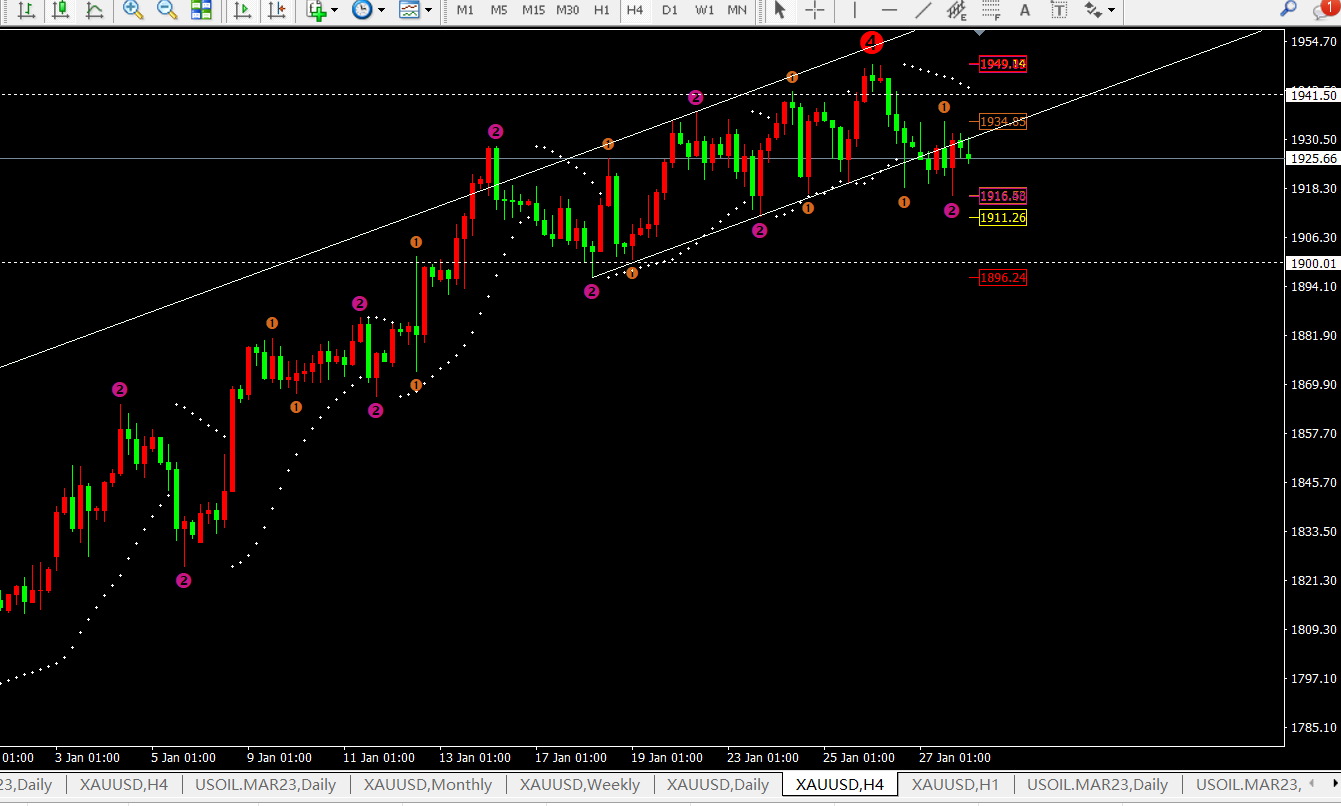This screenshot has height=806, width=1341.
Task: Set timeframe to M30
Action: point(567,11)
